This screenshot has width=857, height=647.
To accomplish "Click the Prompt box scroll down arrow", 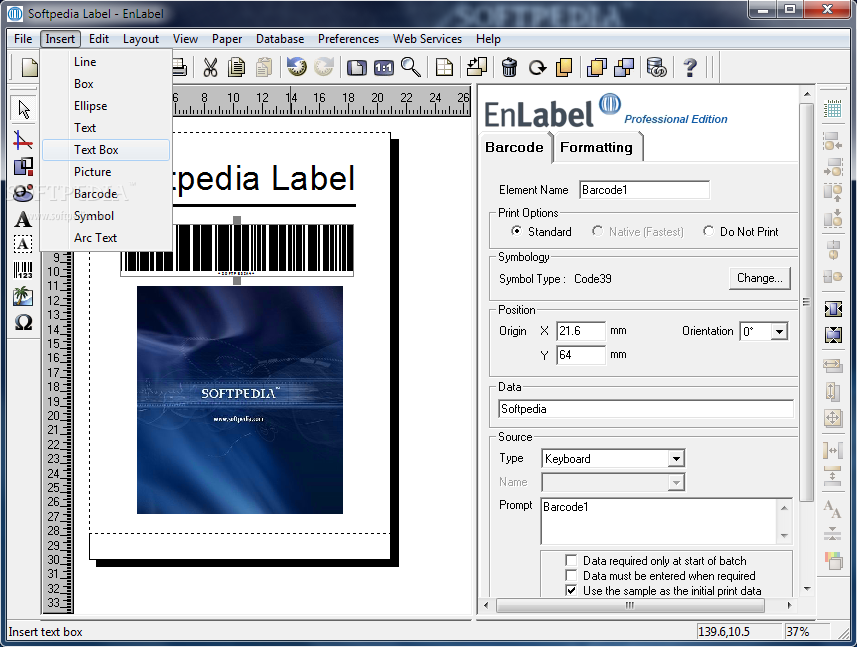I will tap(784, 536).
